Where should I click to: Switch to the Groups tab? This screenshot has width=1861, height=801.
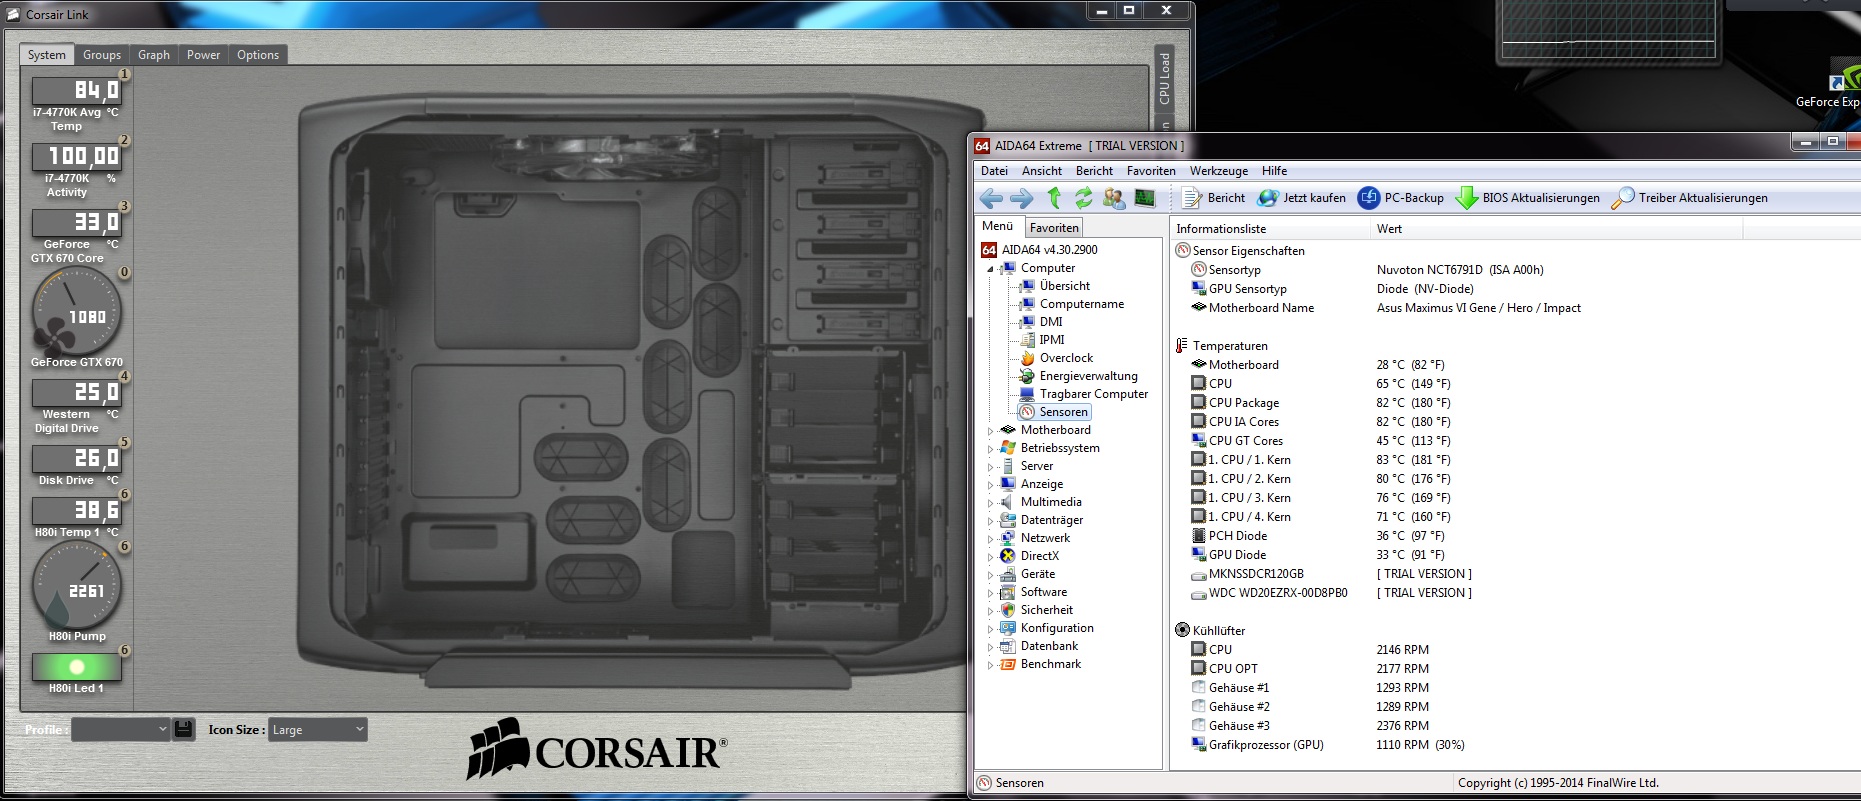click(102, 55)
